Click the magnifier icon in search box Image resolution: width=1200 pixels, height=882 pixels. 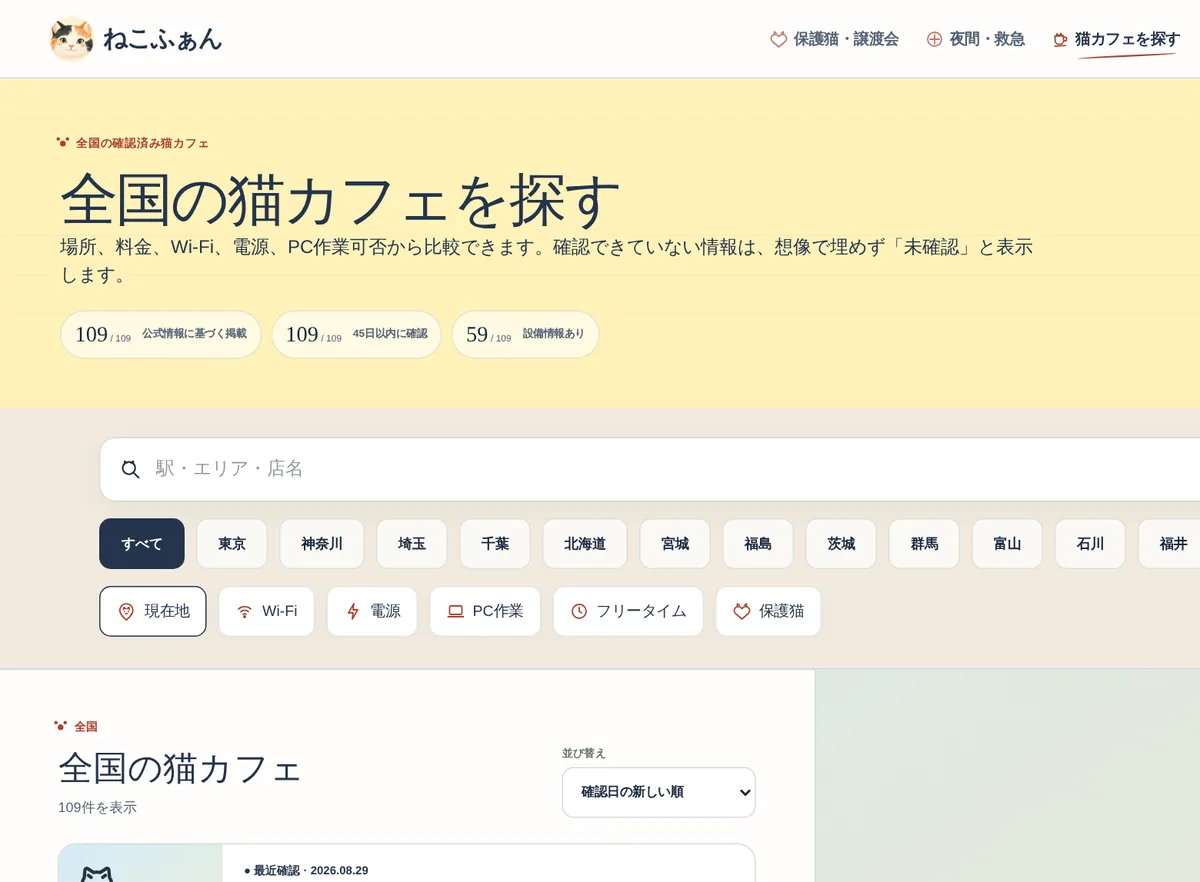130,469
